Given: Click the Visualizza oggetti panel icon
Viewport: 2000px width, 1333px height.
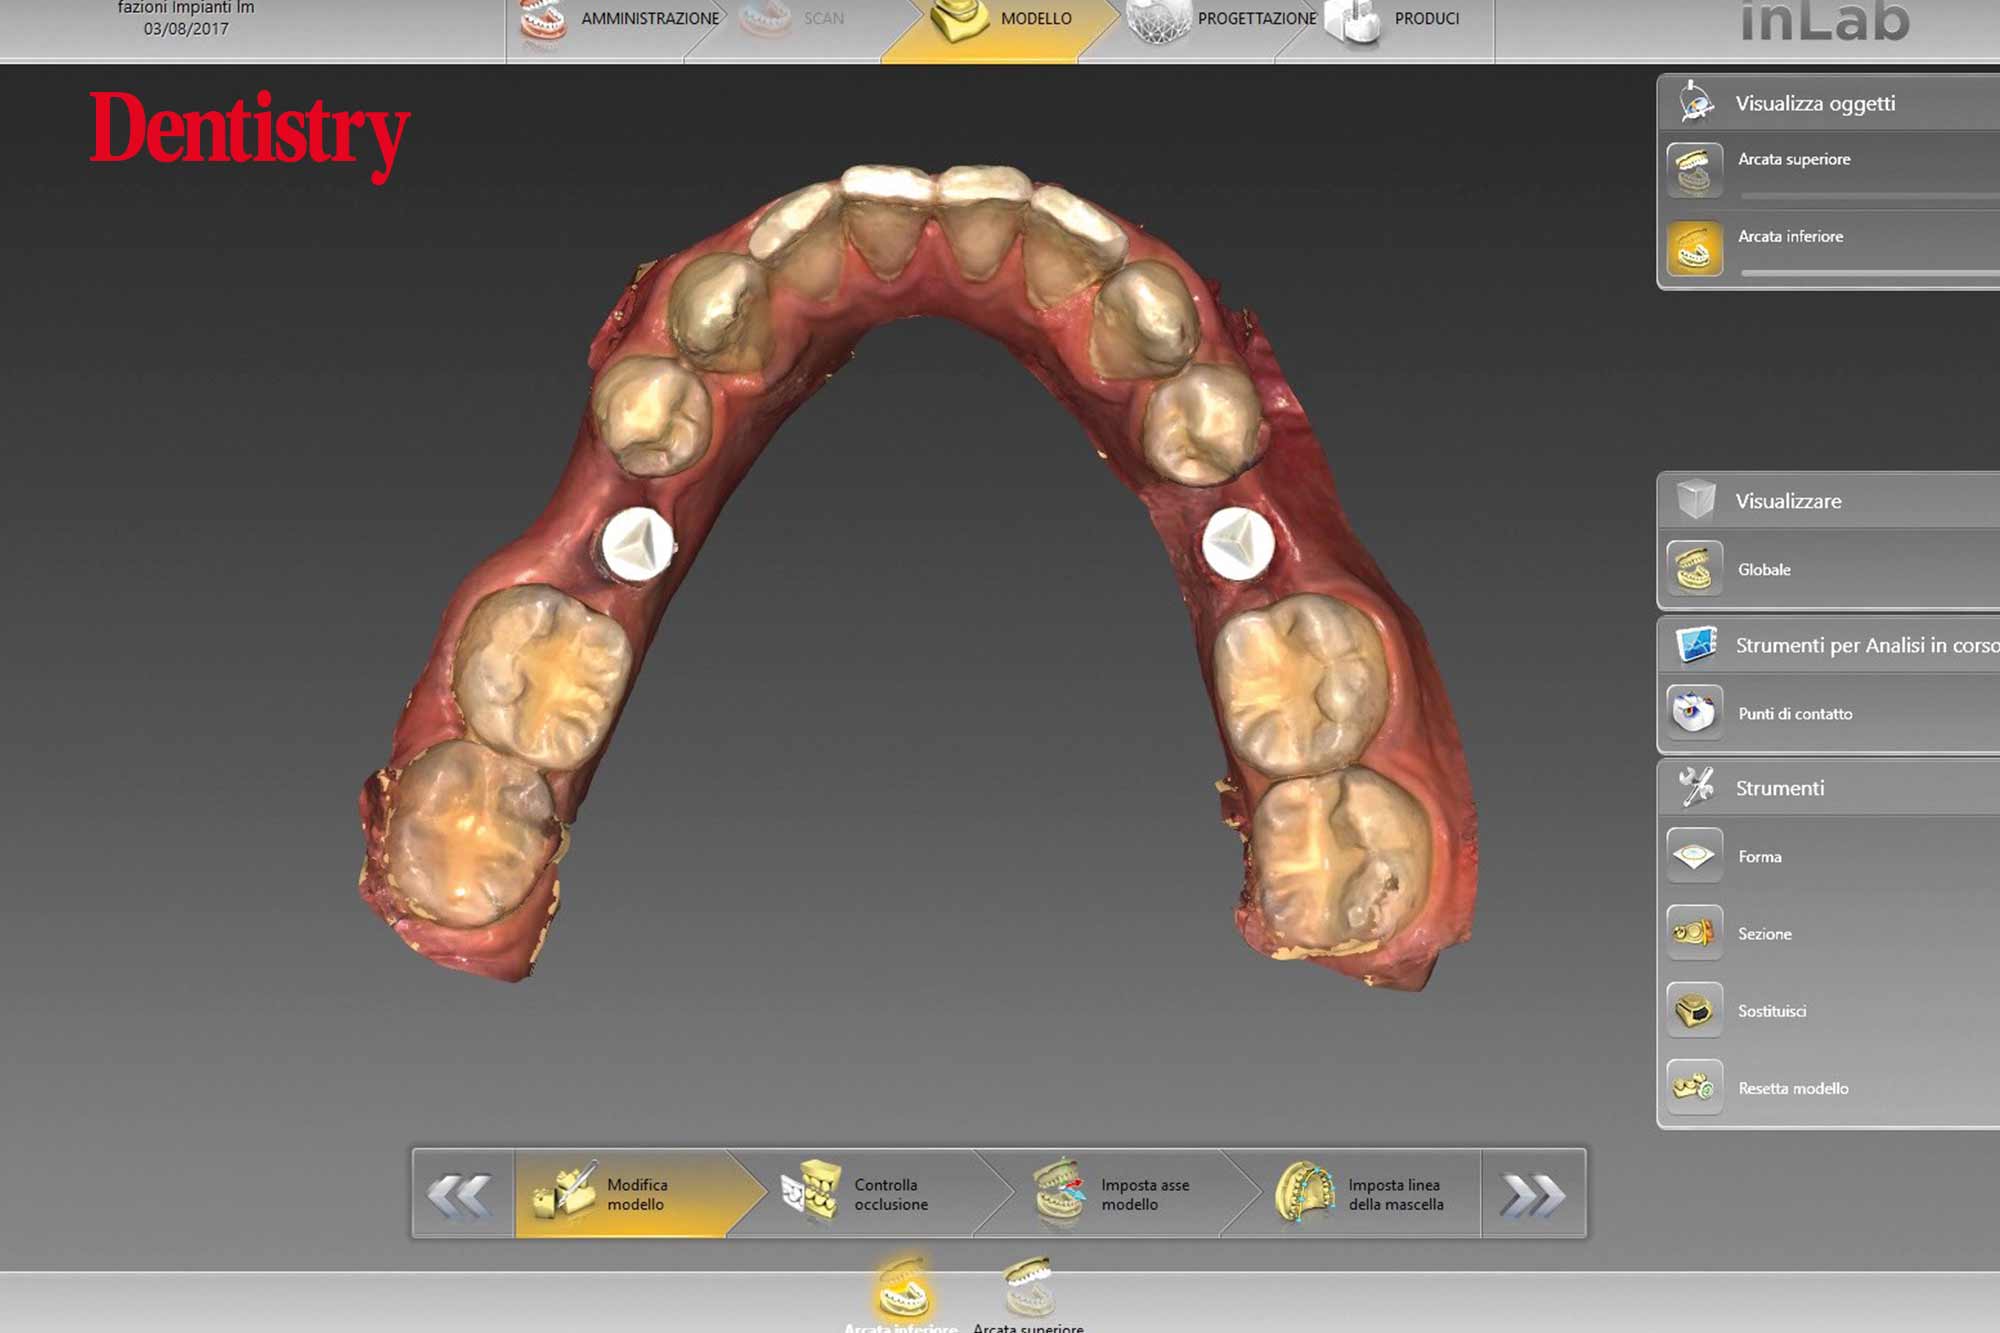Looking at the screenshot, I should point(1696,102).
